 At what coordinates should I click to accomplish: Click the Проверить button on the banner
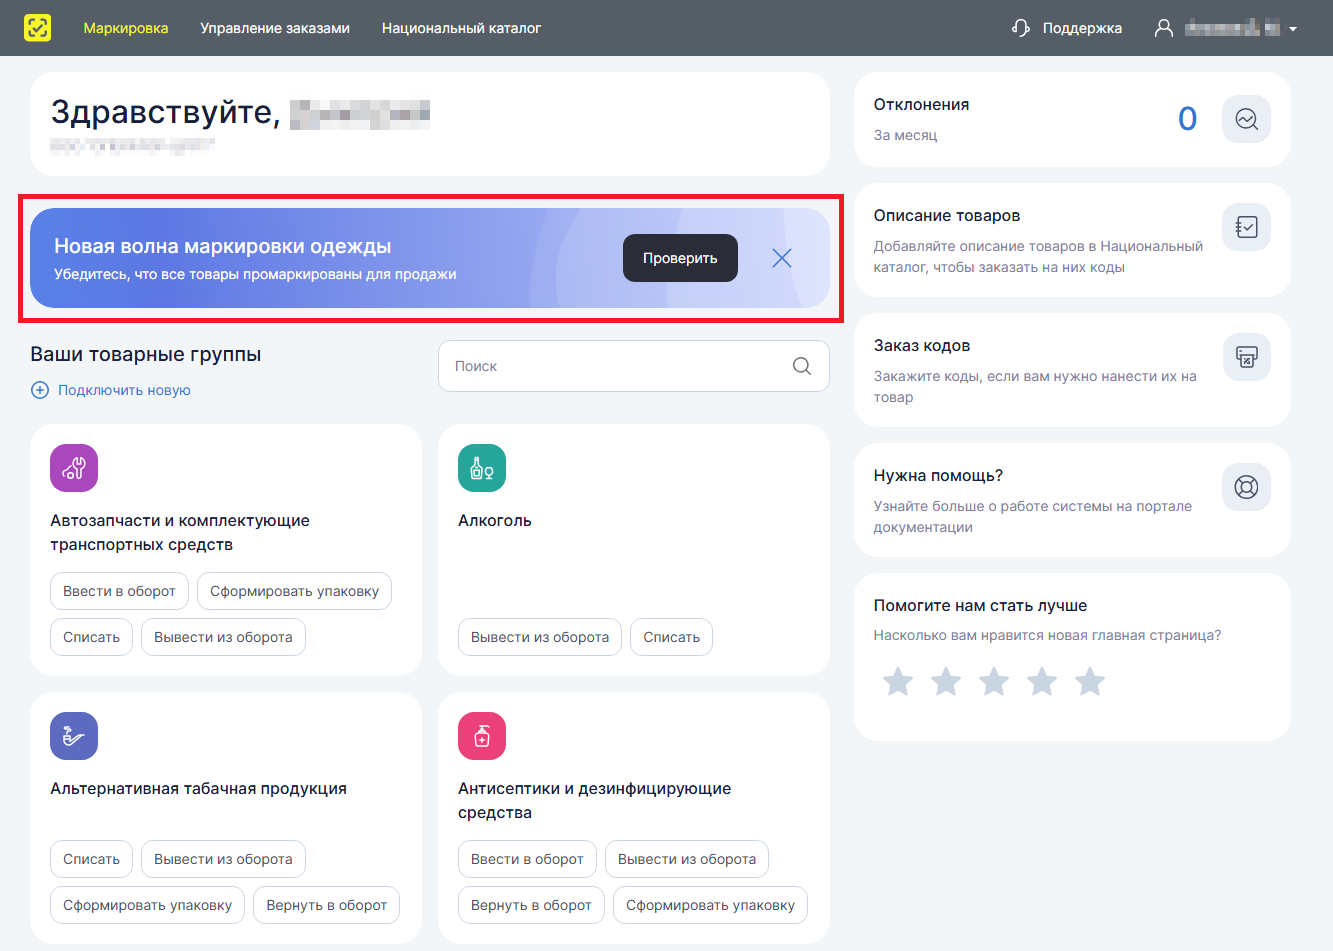tap(680, 258)
